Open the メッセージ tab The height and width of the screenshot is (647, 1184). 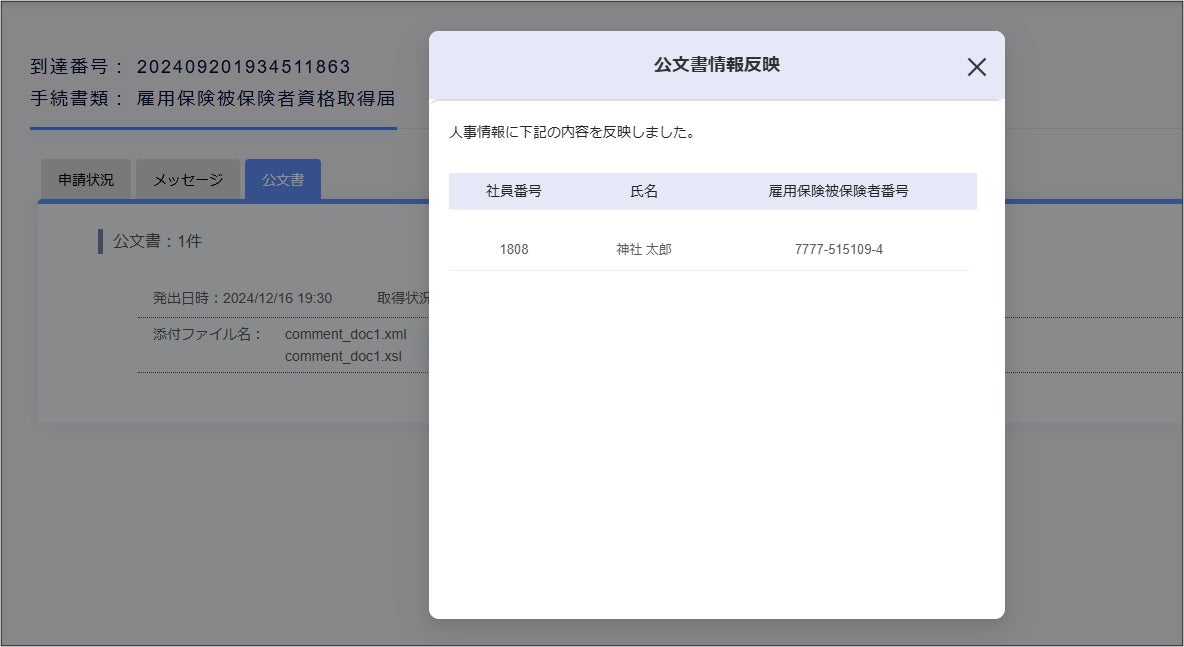click(x=188, y=180)
